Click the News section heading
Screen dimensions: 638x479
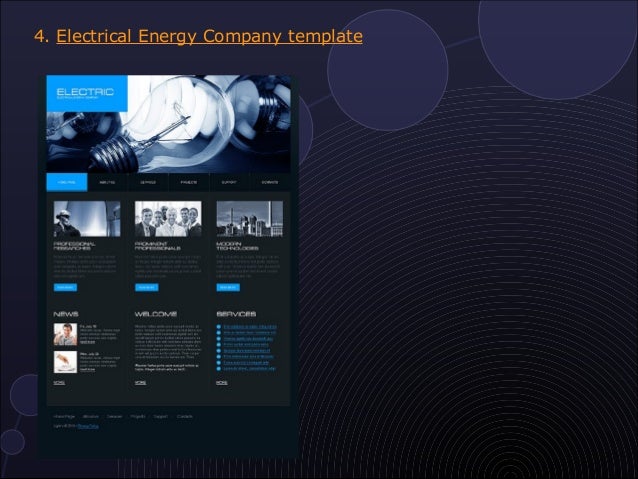pyautogui.click(x=66, y=314)
